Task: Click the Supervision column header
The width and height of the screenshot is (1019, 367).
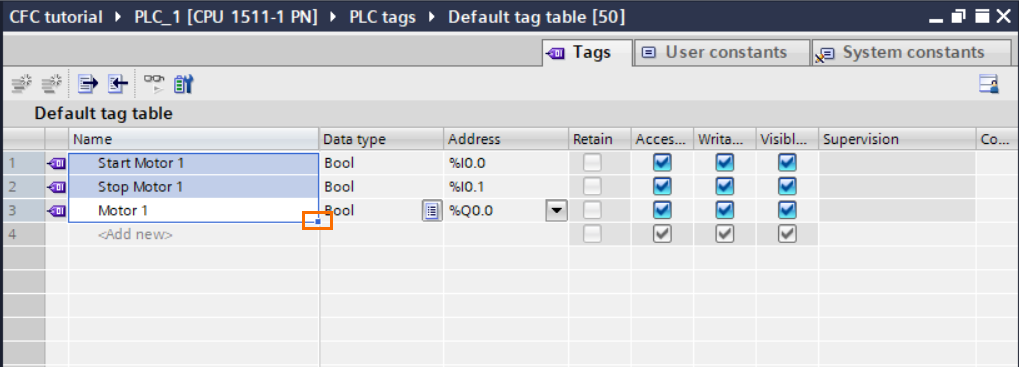Action: pyautogui.click(x=897, y=139)
